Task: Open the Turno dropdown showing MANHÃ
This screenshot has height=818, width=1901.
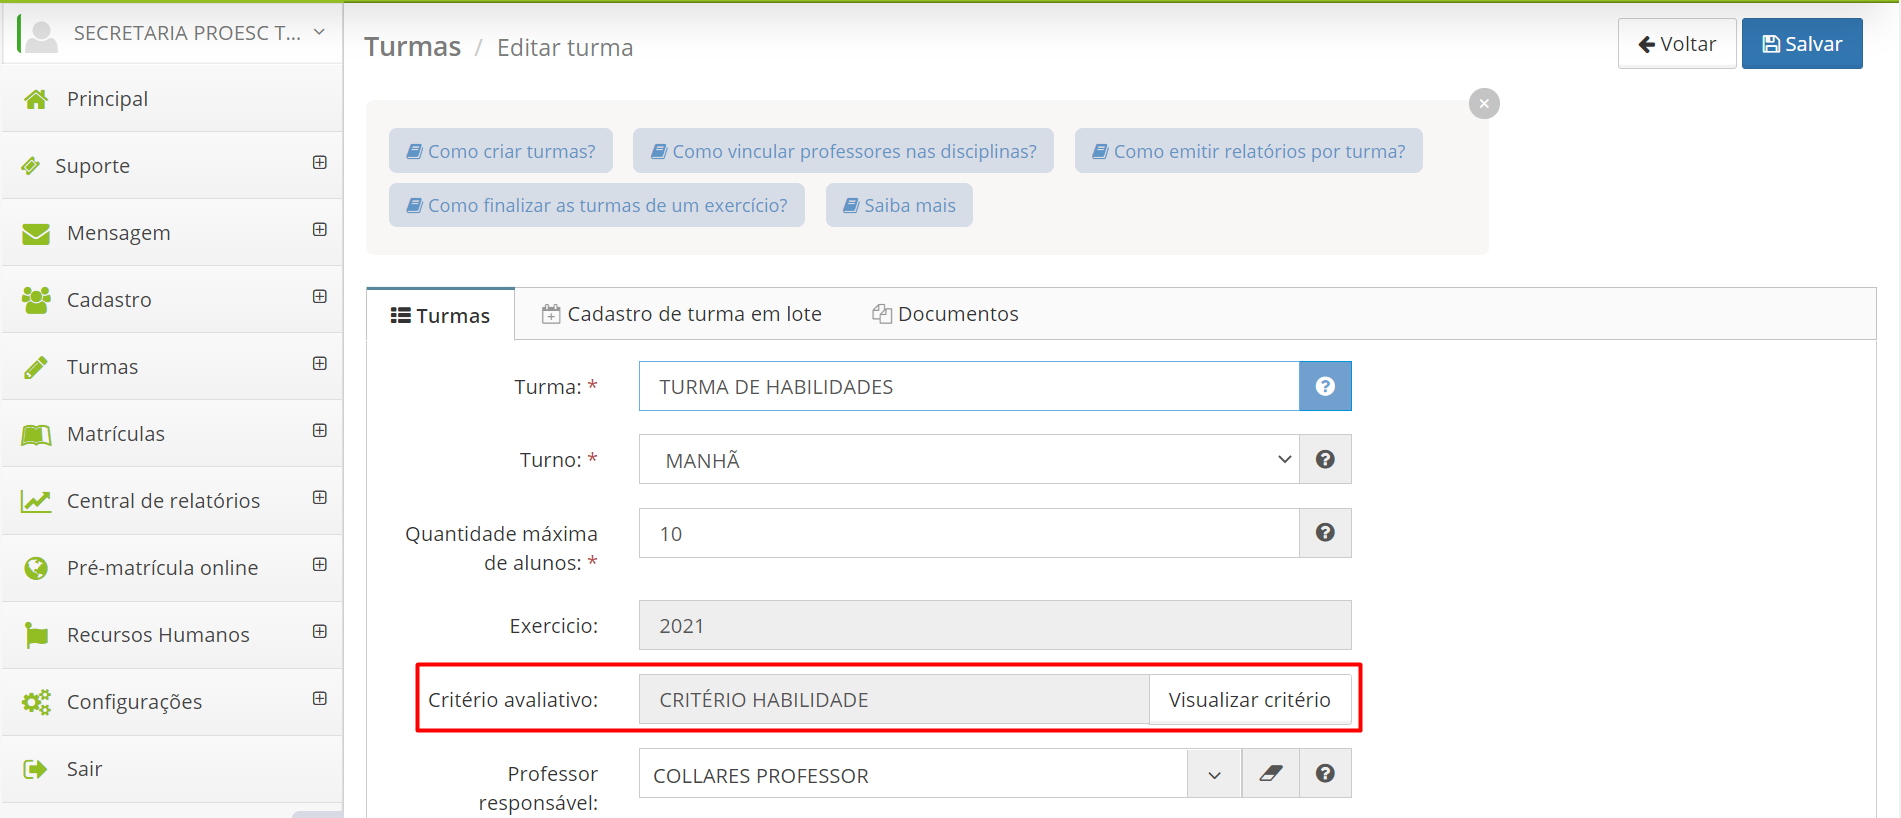Action: click(968, 460)
